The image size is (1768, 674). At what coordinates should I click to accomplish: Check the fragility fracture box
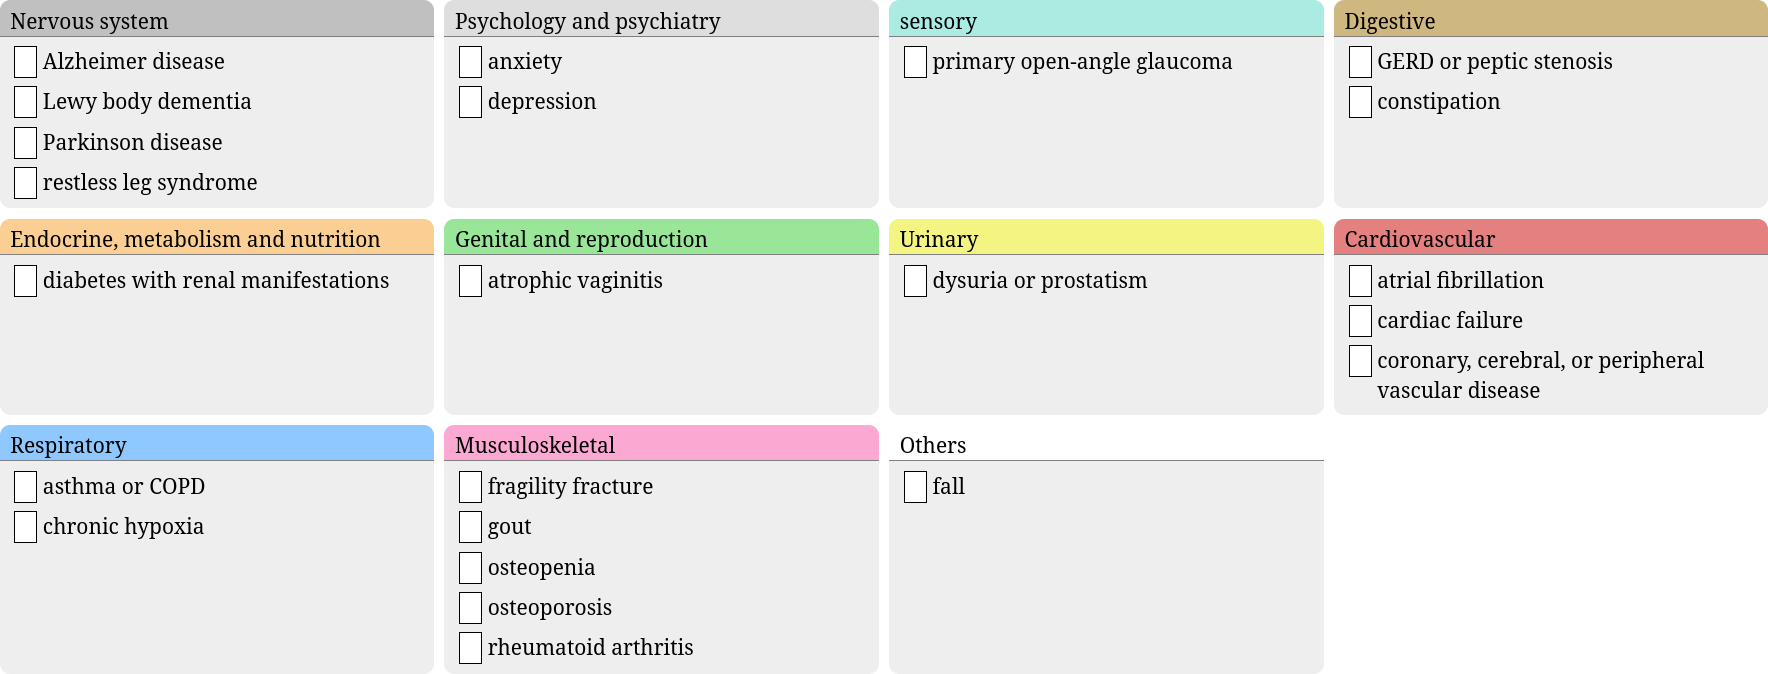click(469, 487)
